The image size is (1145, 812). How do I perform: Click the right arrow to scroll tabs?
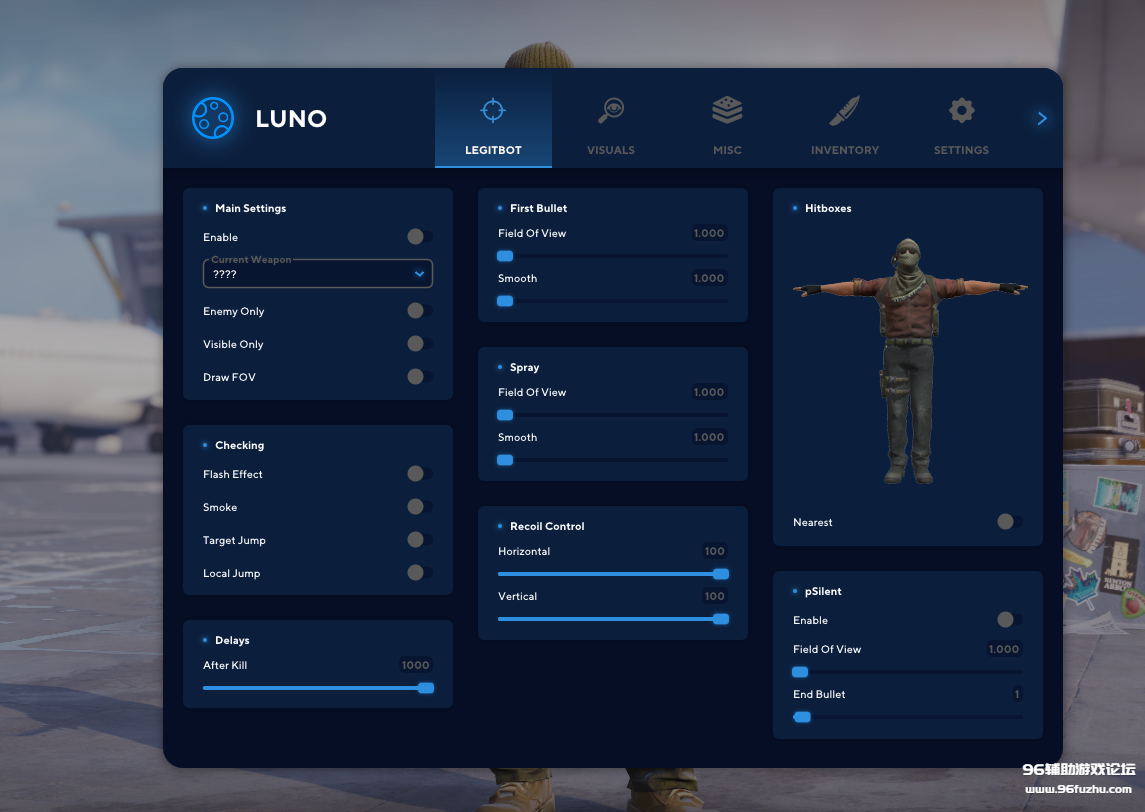tap(1042, 119)
